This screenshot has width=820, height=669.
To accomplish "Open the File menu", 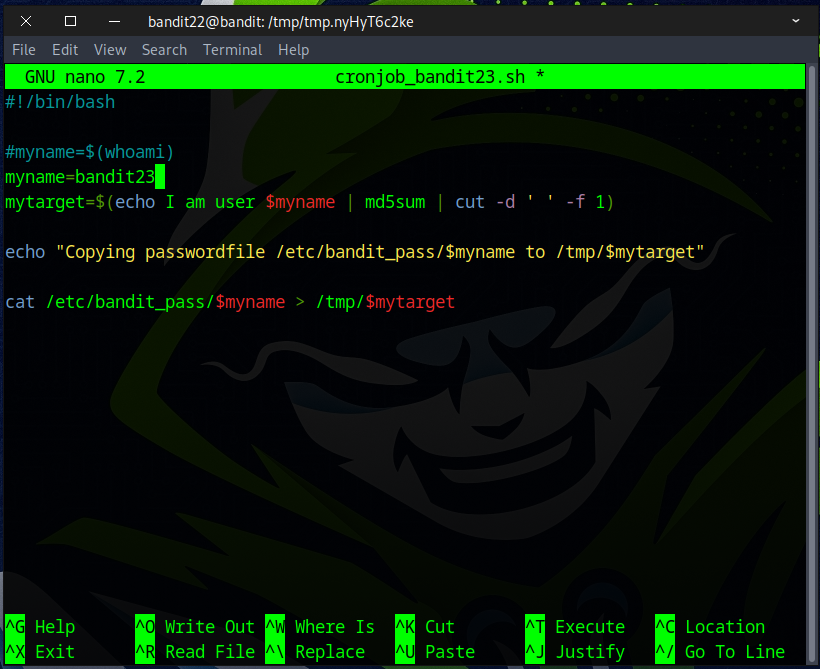I will tap(23, 49).
